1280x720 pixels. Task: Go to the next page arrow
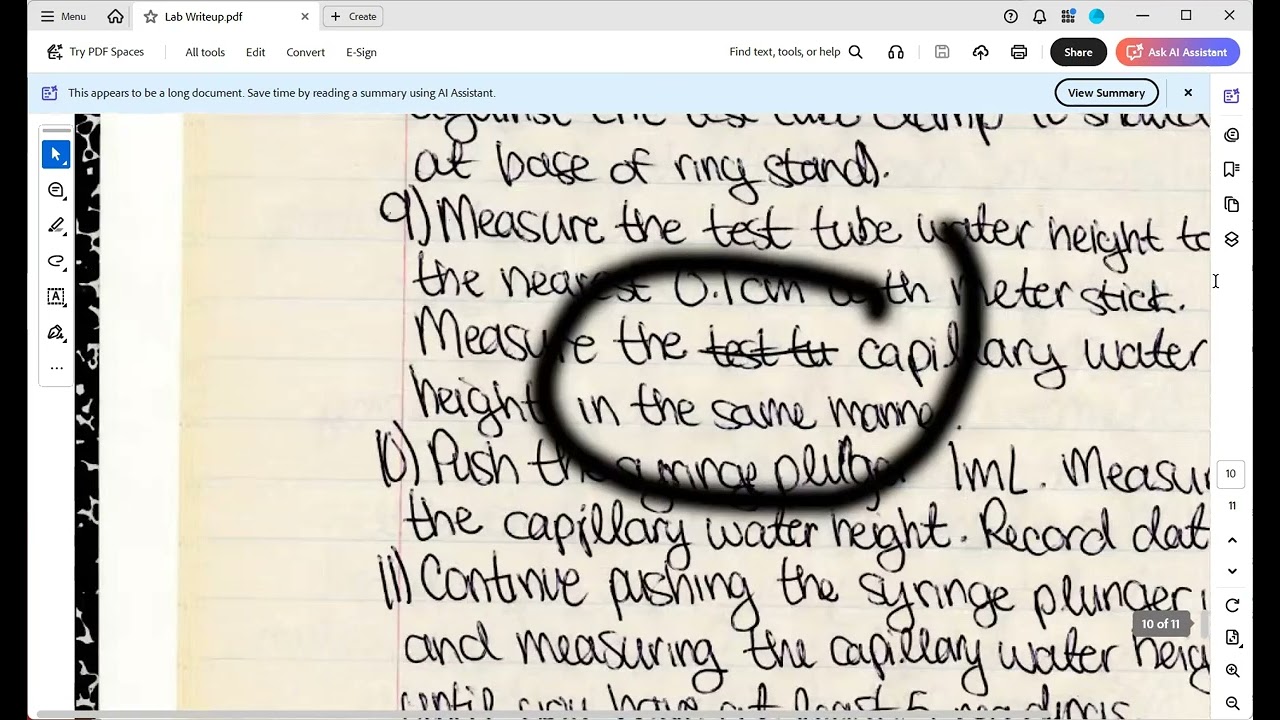click(x=1232, y=572)
